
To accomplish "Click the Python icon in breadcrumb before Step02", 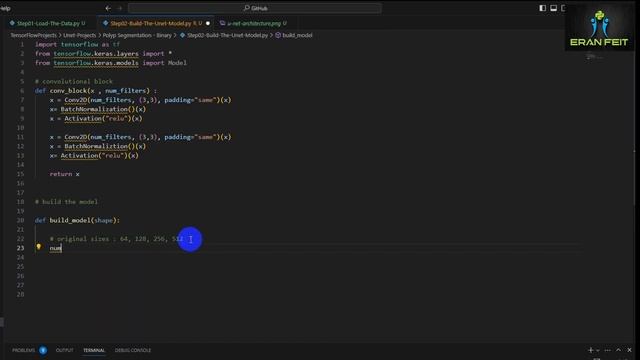I will coord(182,36).
